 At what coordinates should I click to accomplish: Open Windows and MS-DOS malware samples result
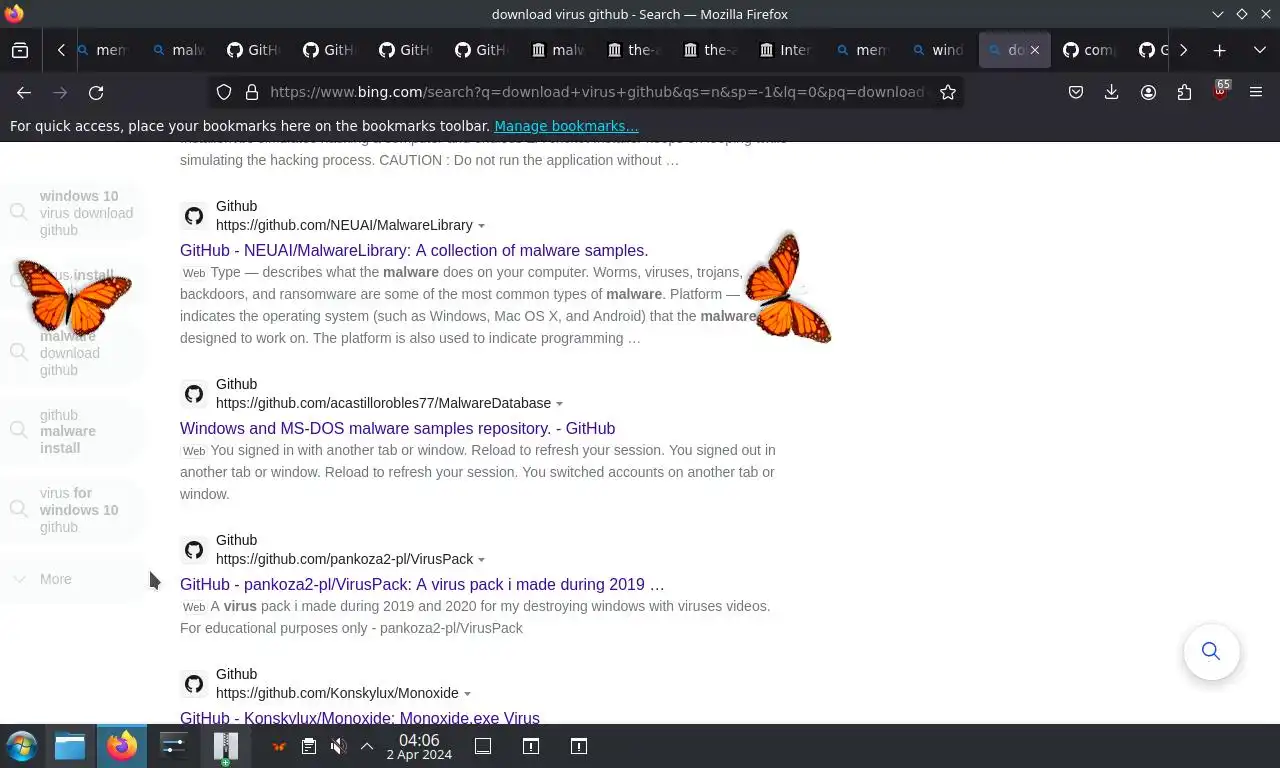pyautogui.click(x=397, y=428)
